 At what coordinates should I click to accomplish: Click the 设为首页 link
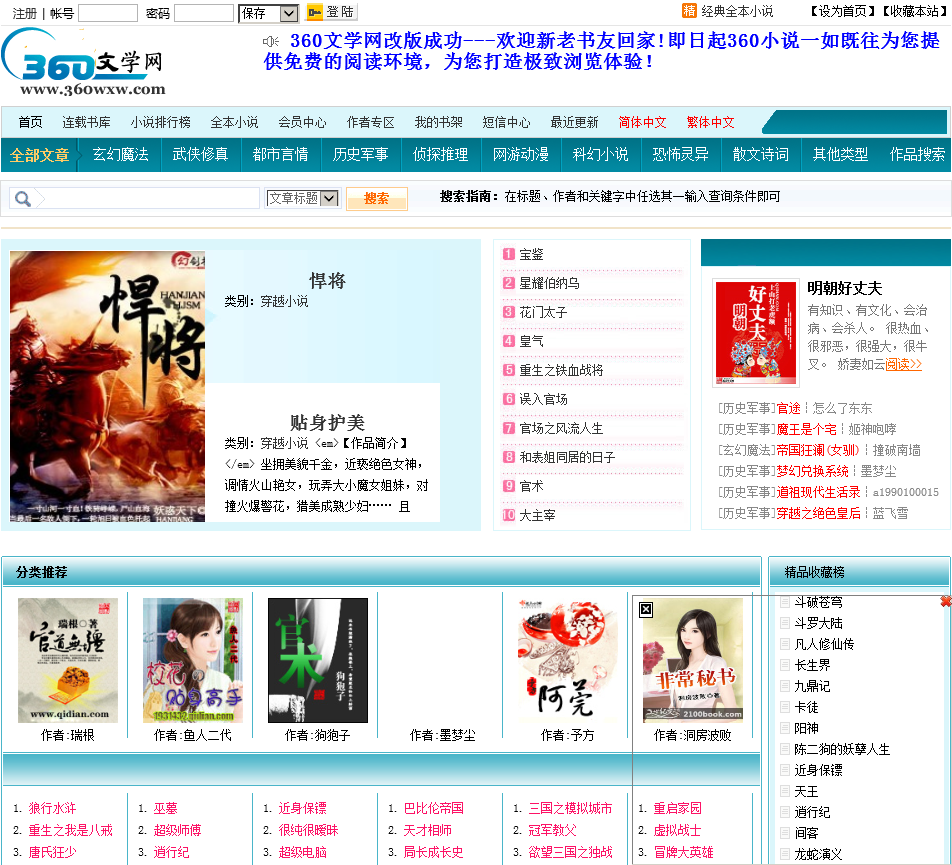[844, 11]
